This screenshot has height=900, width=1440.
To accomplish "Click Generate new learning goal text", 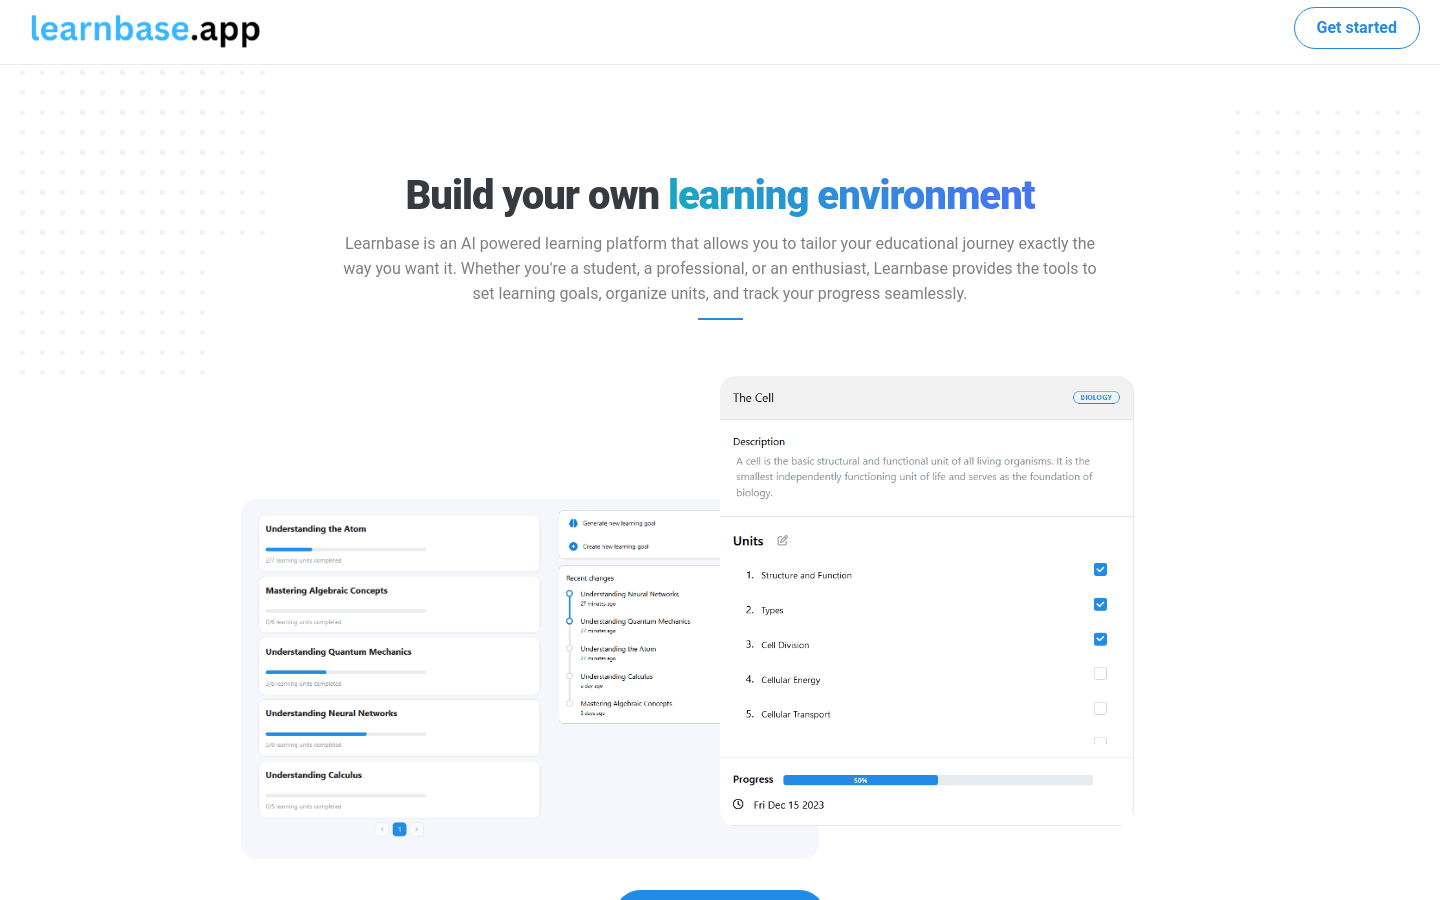I will 619,523.
